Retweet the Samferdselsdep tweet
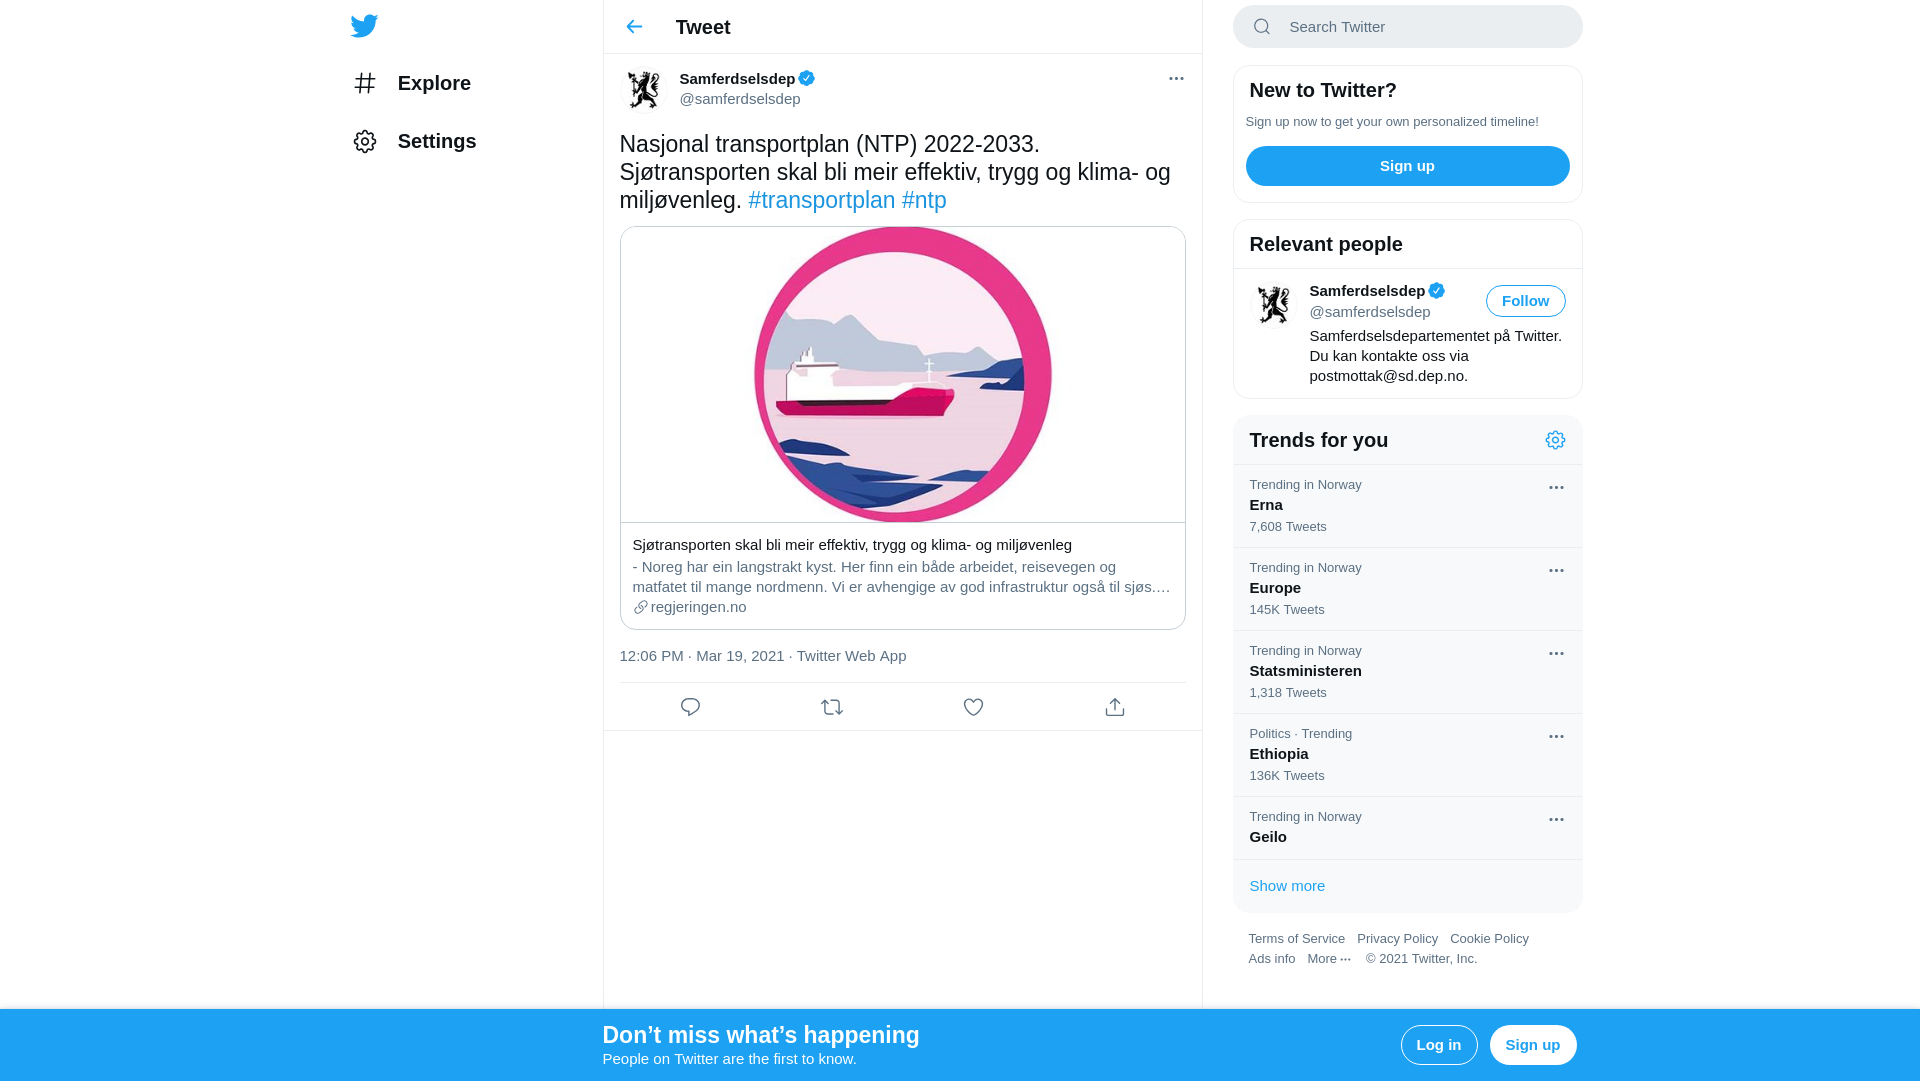 tap(832, 707)
